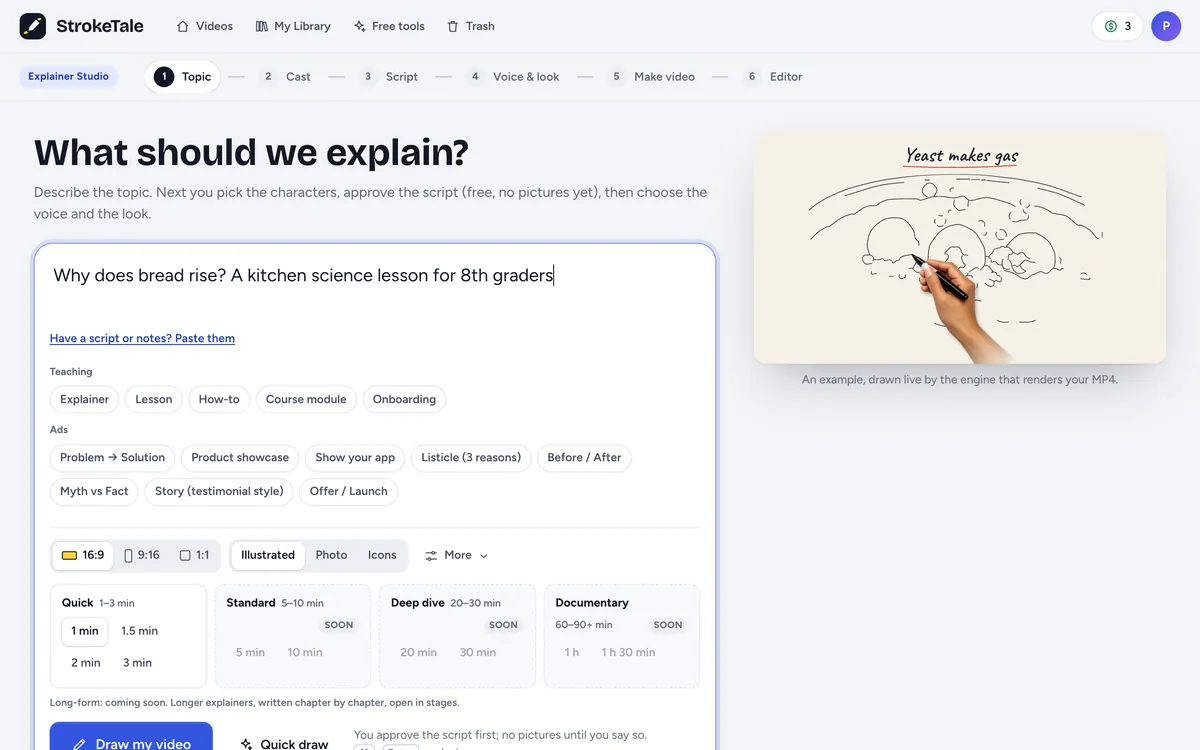This screenshot has height=750, width=1200.
Task: Pick the Offer / Launch chip
Action: click(x=349, y=491)
